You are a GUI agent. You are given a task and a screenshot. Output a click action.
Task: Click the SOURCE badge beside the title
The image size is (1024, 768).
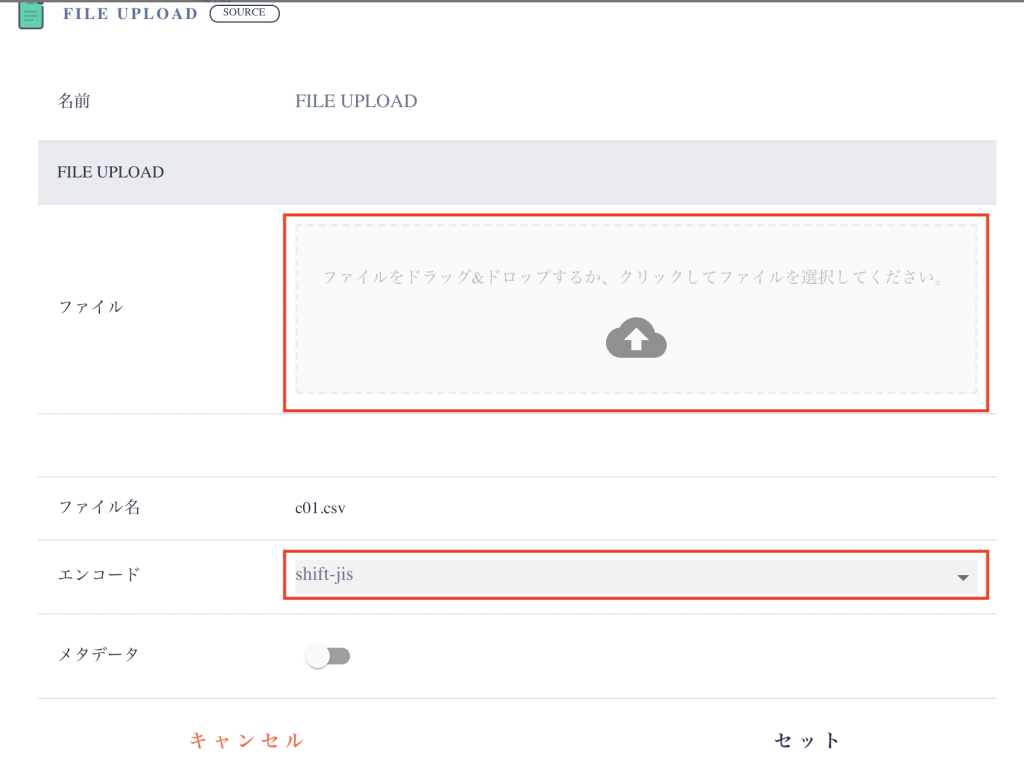point(244,13)
